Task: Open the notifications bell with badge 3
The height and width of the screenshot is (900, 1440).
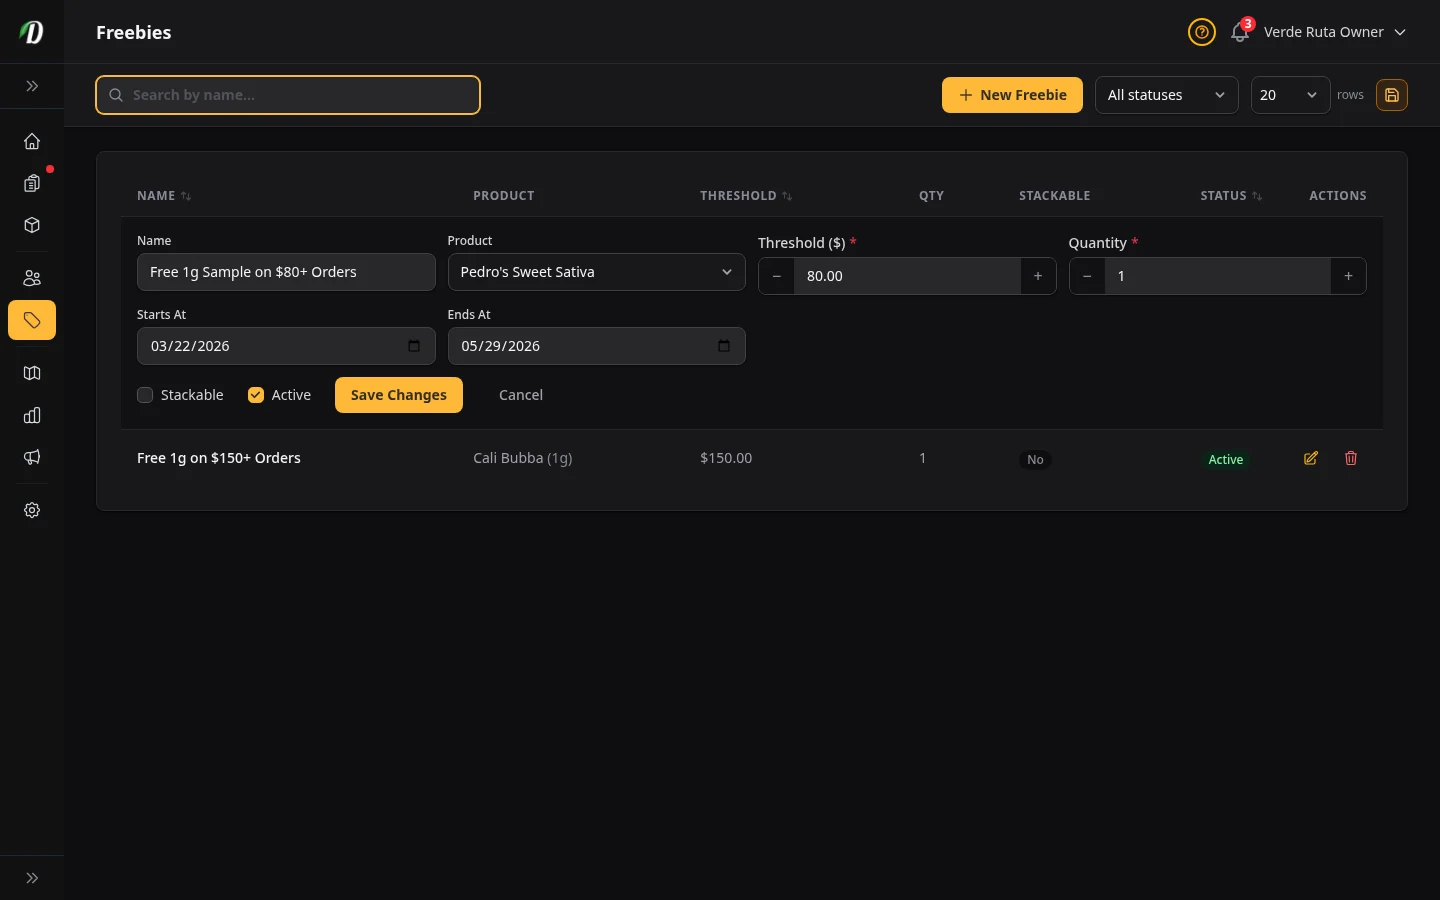Action: (1240, 31)
